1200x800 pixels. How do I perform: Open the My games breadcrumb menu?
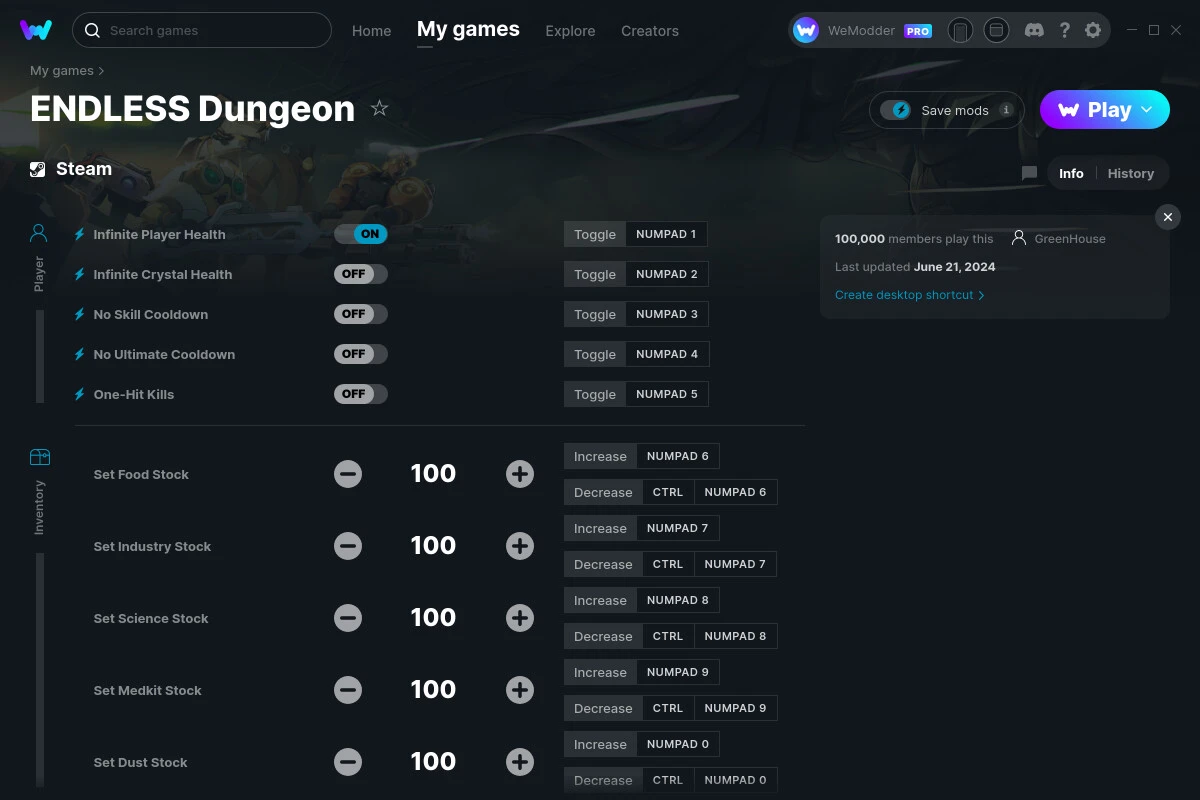(61, 70)
